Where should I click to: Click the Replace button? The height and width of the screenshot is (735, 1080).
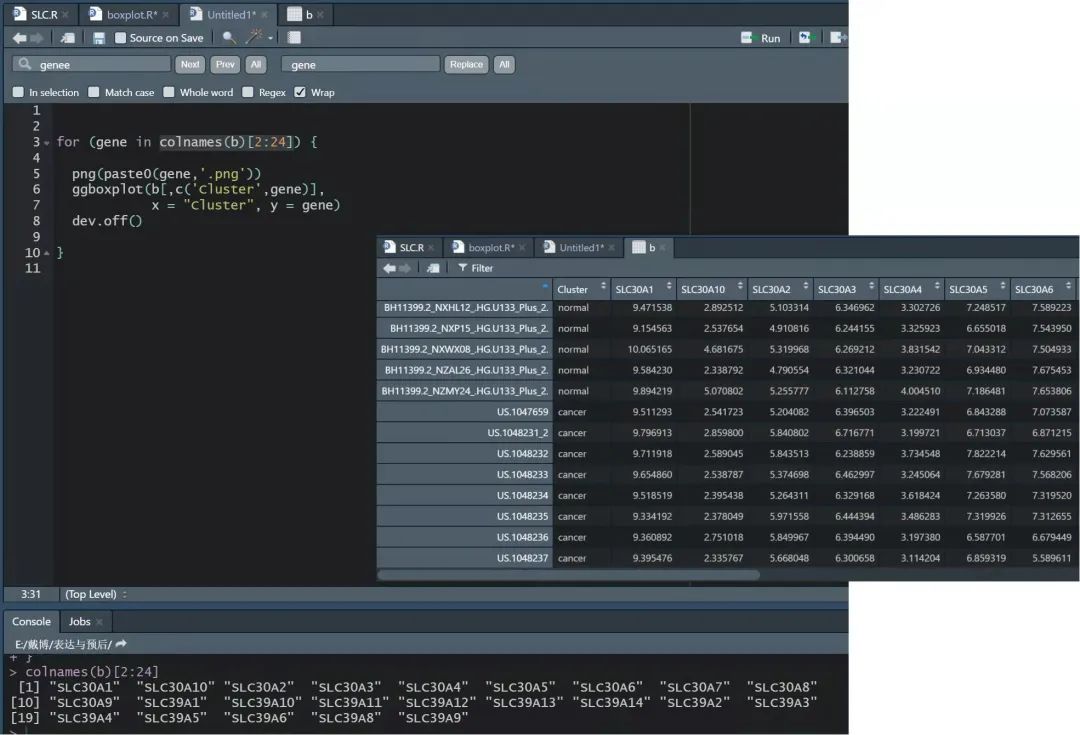[466, 64]
